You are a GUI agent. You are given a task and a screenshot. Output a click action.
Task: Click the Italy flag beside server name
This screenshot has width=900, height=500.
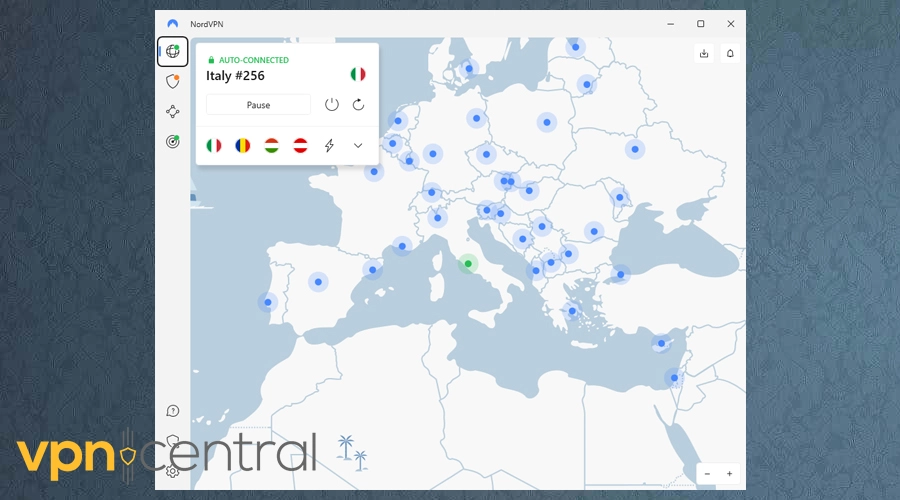pyautogui.click(x=358, y=74)
